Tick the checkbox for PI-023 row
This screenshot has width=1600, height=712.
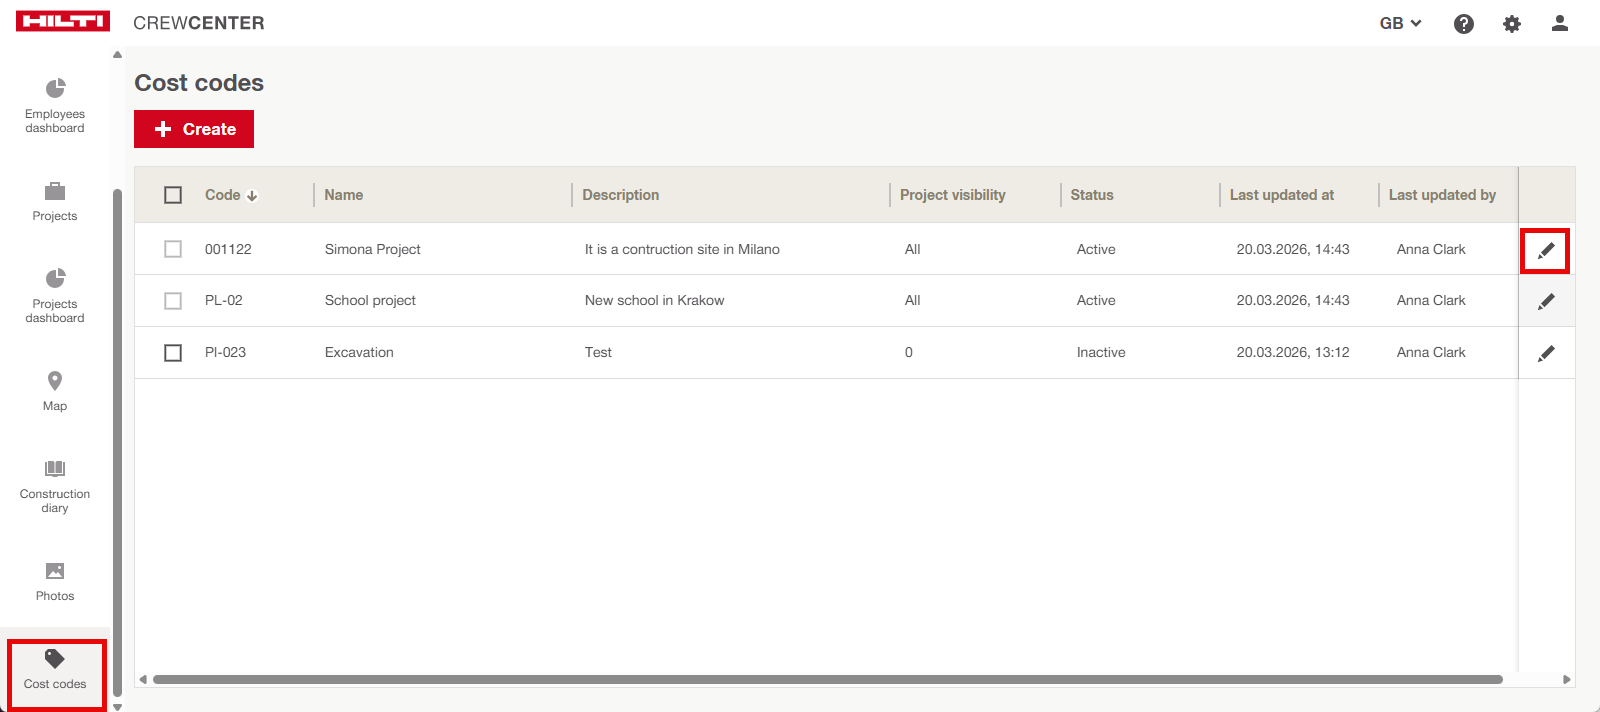173,353
